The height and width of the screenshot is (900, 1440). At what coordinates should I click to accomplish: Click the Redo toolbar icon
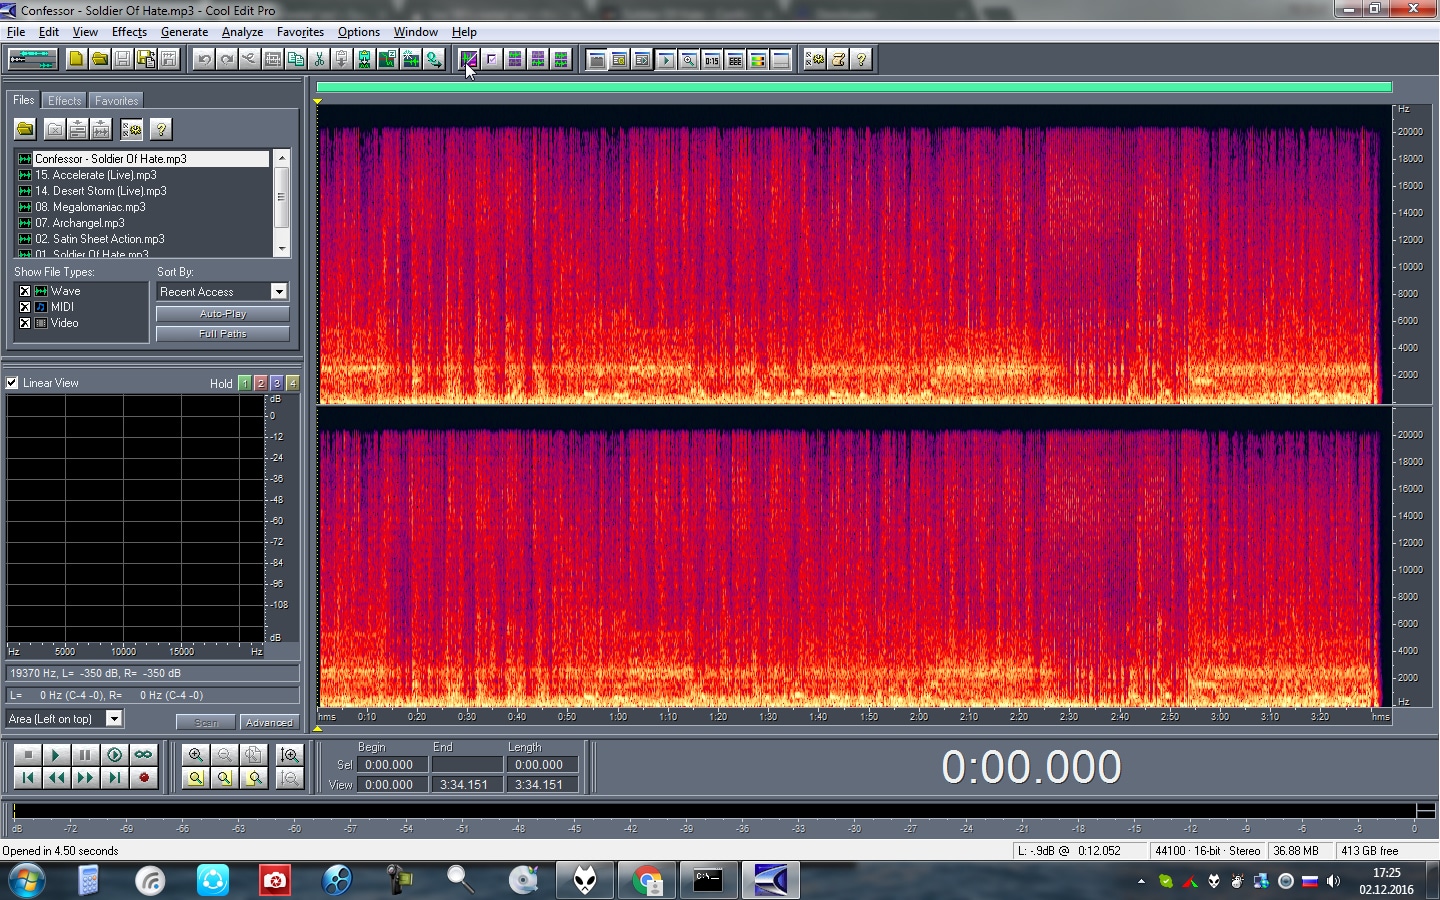[x=227, y=59]
